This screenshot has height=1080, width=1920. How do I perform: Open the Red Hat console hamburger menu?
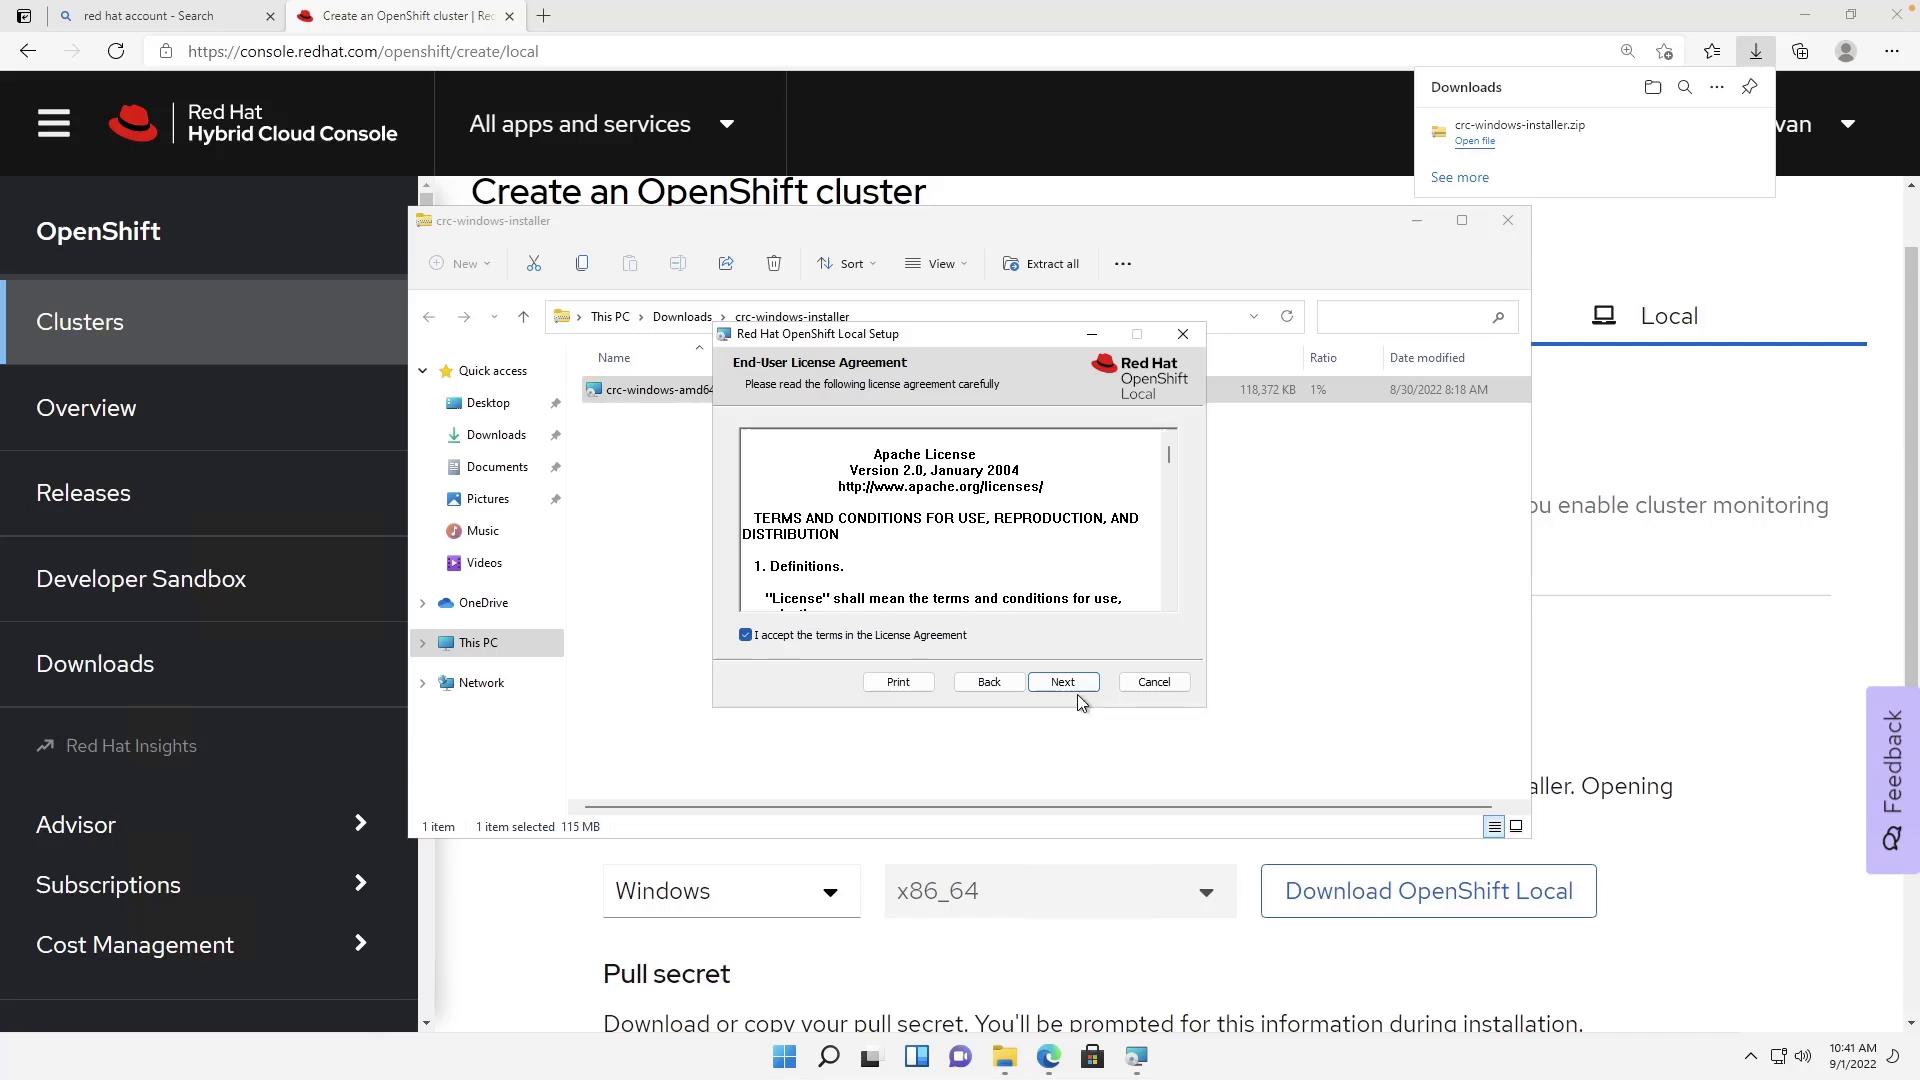[54, 124]
